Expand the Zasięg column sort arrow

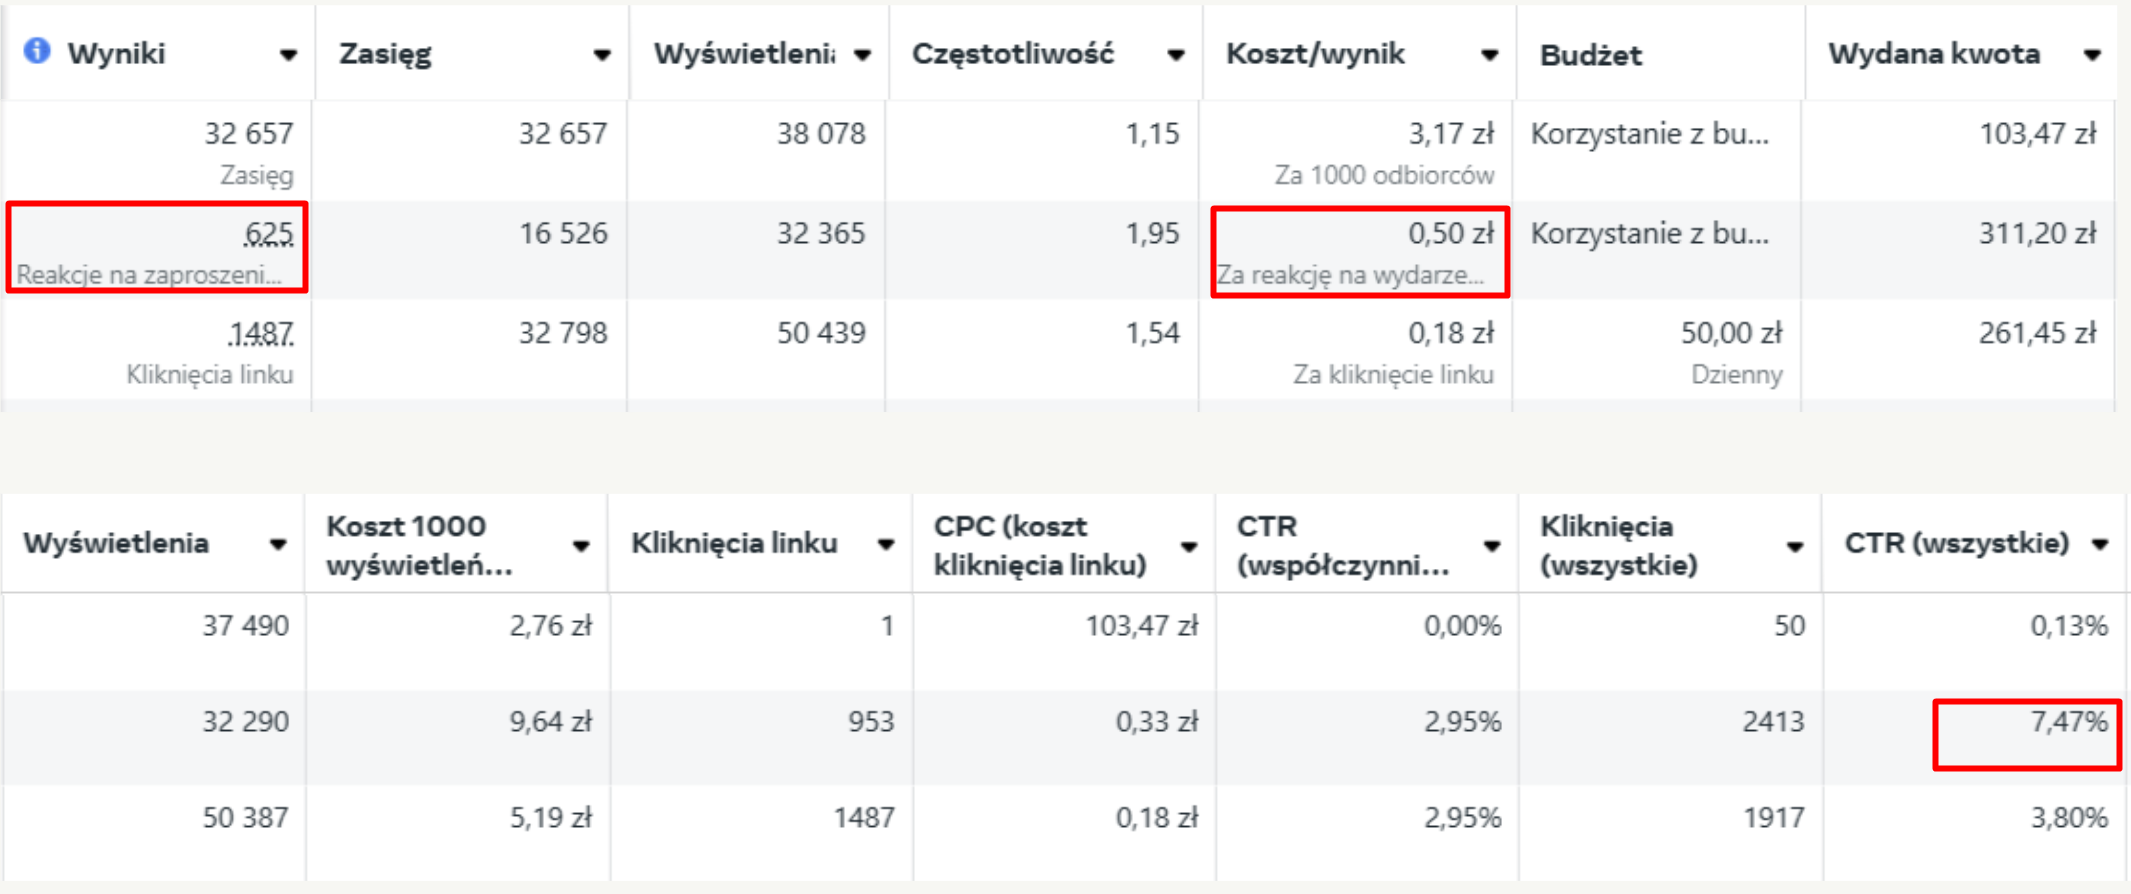(x=601, y=54)
